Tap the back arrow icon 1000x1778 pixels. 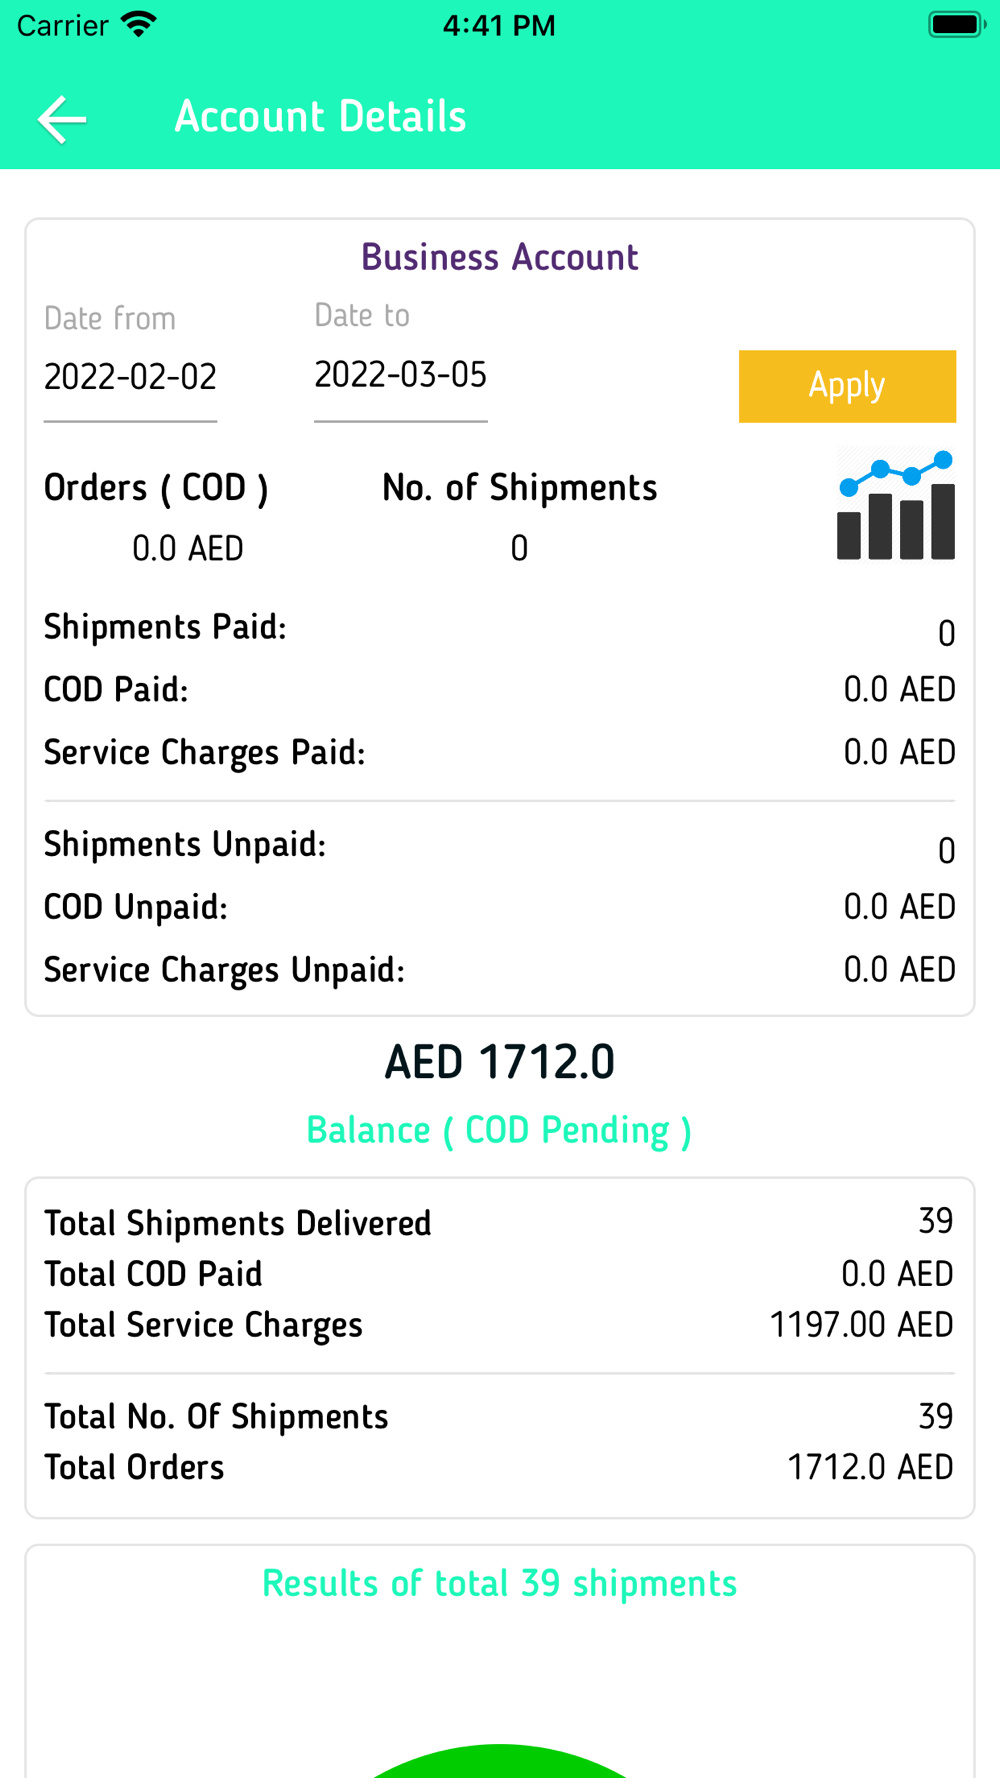tap(62, 119)
